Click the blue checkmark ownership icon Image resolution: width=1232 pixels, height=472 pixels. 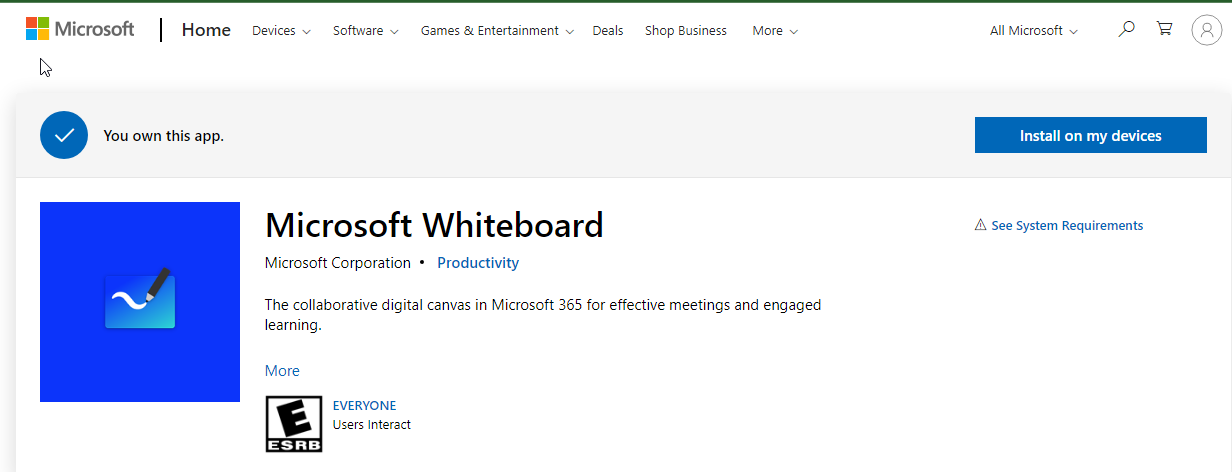pos(64,135)
